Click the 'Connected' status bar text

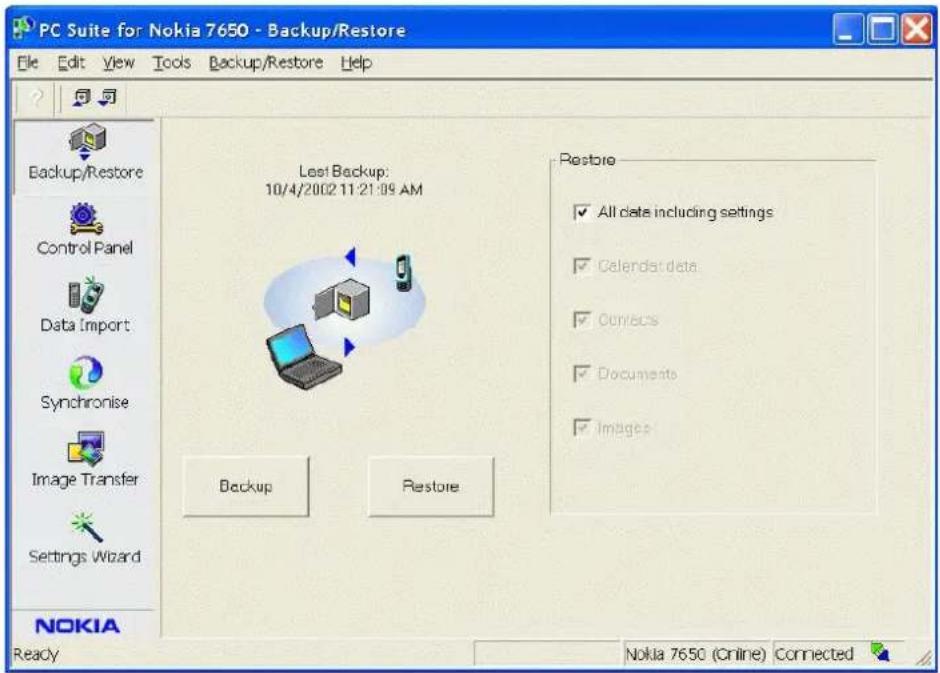[x=814, y=653]
